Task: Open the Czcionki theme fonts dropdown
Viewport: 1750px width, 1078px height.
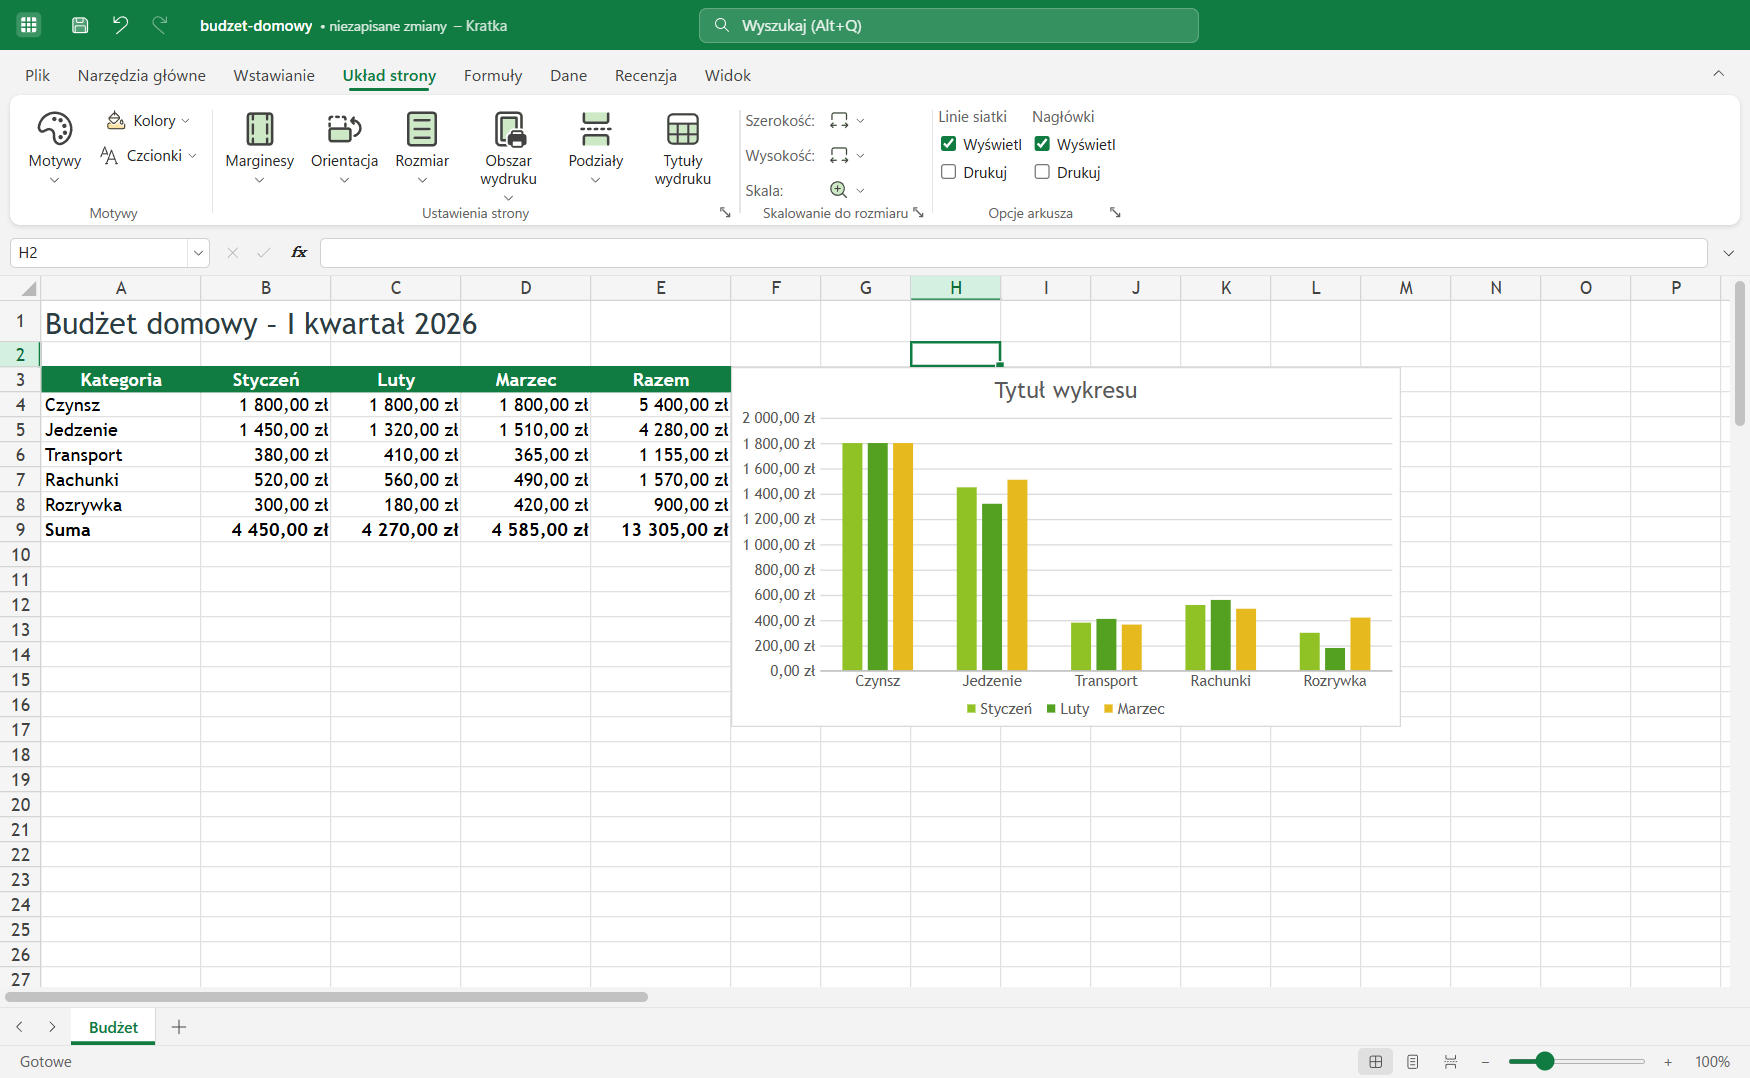Action: click(x=148, y=155)
